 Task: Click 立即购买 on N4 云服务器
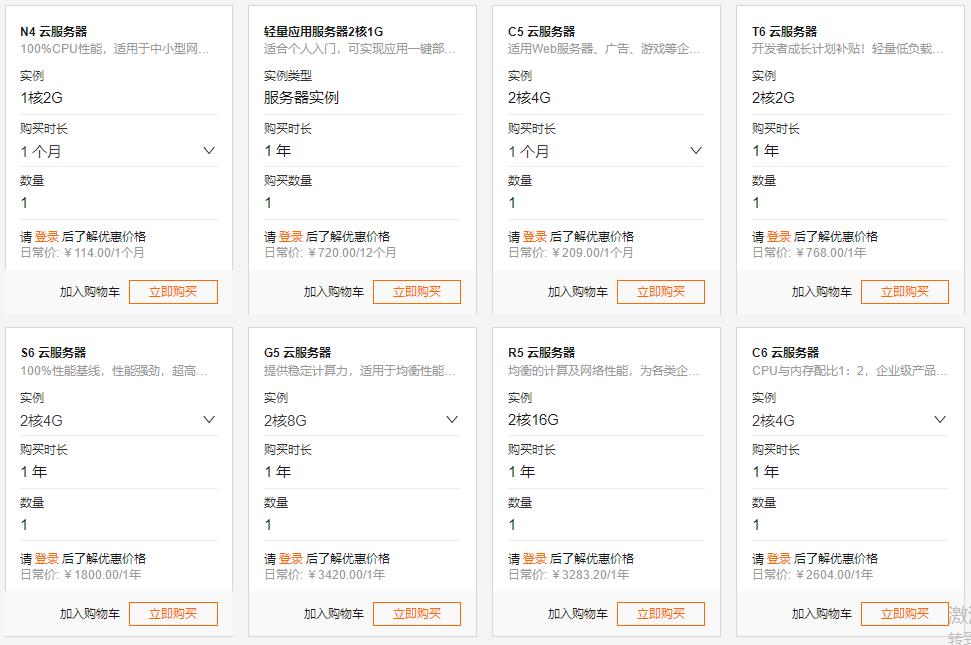click(173, 291)
